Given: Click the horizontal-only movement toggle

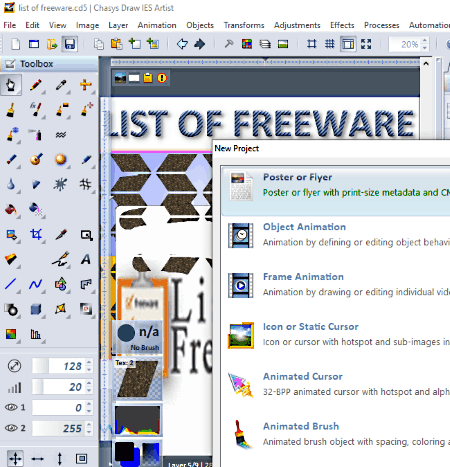Looking at the screenshot, I should (37, 459).
